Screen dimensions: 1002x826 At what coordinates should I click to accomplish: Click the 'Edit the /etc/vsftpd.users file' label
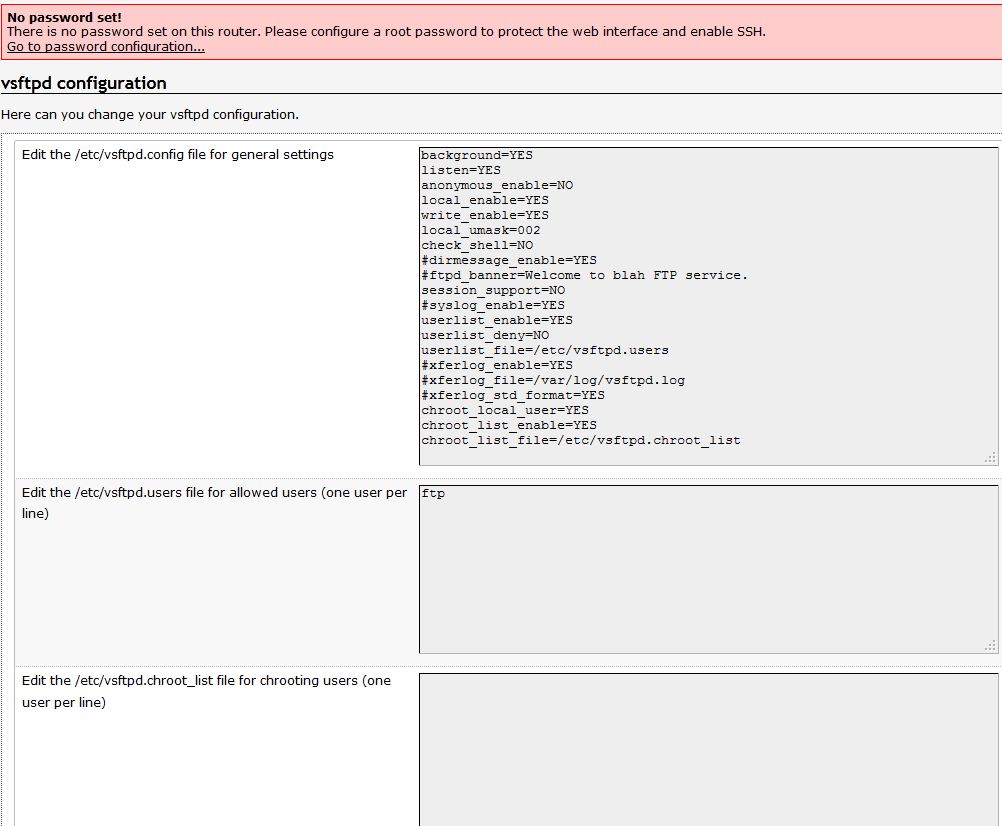coord(214,503)
